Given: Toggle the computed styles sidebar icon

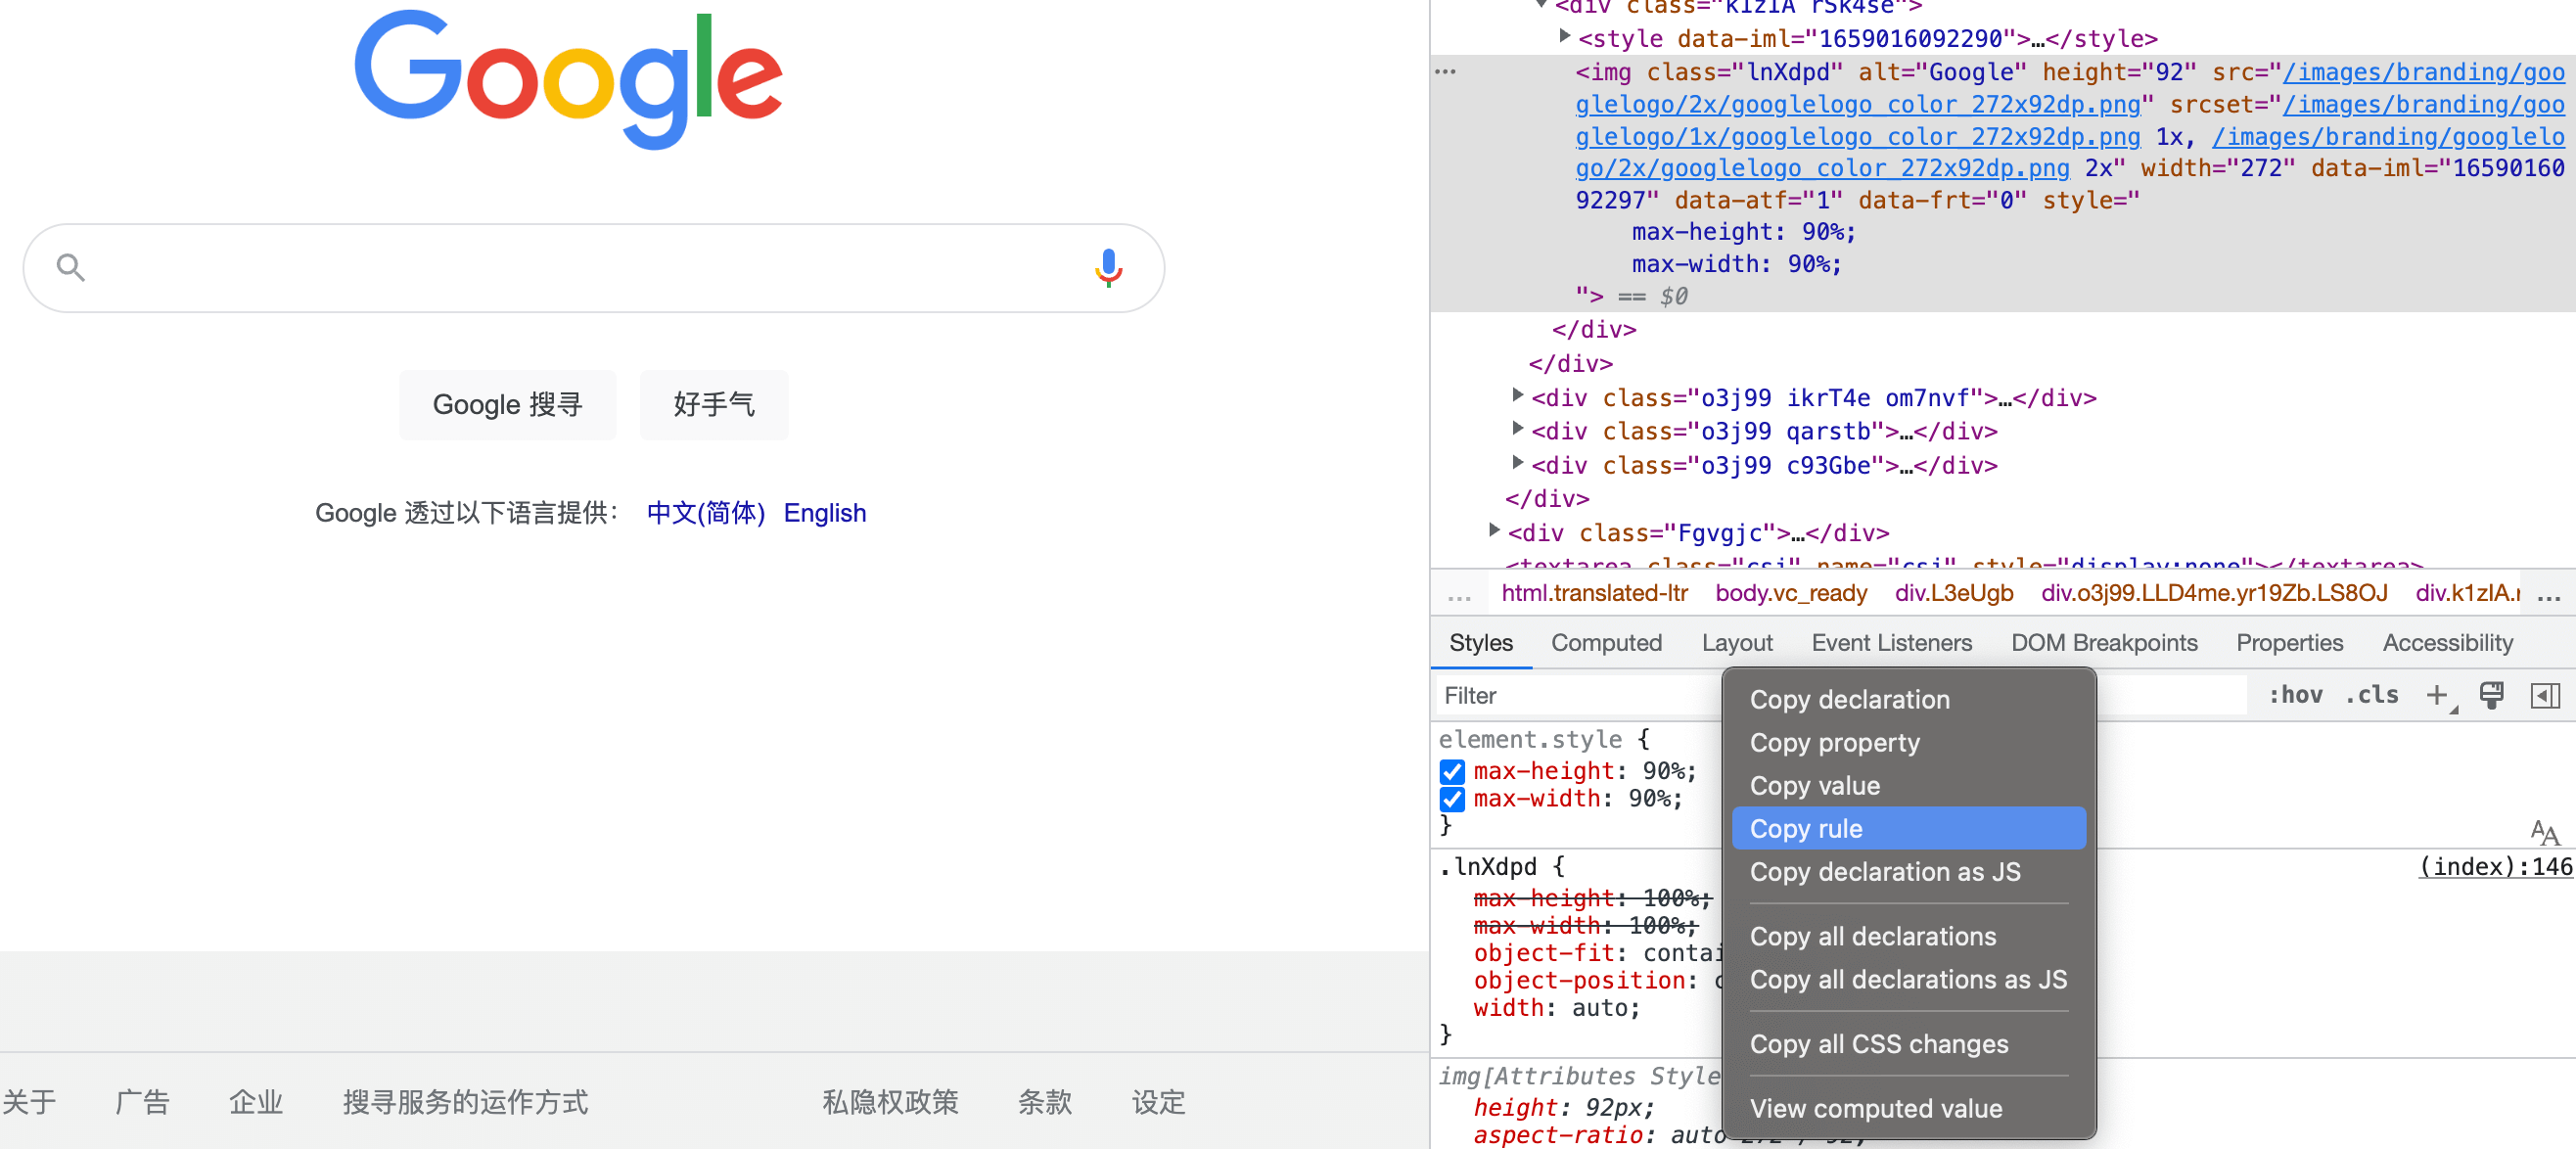Looking at the screenshot, I should 2543,695.
